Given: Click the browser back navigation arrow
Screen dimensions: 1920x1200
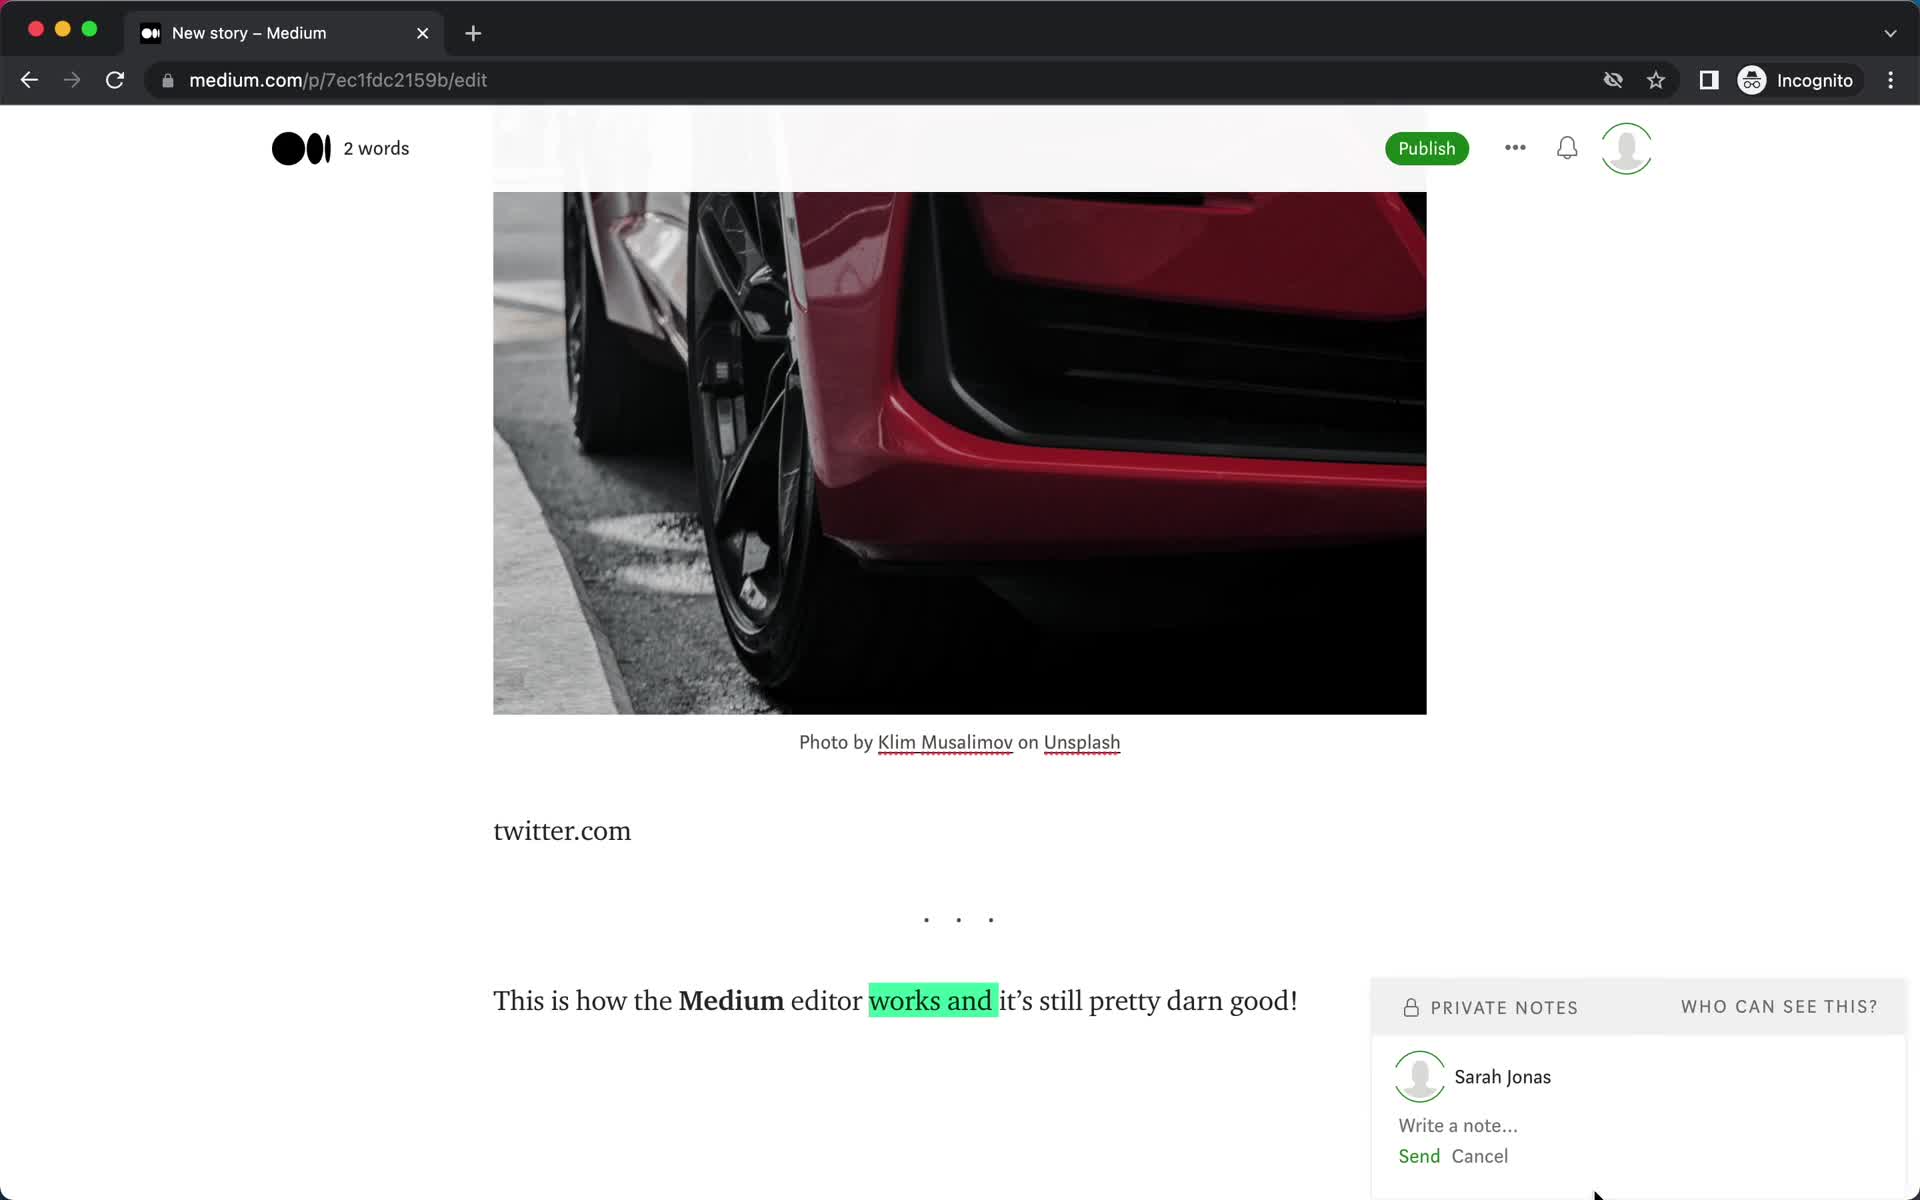Looking at the screenshot, I should pyautogui.click(x=28, y=80).
